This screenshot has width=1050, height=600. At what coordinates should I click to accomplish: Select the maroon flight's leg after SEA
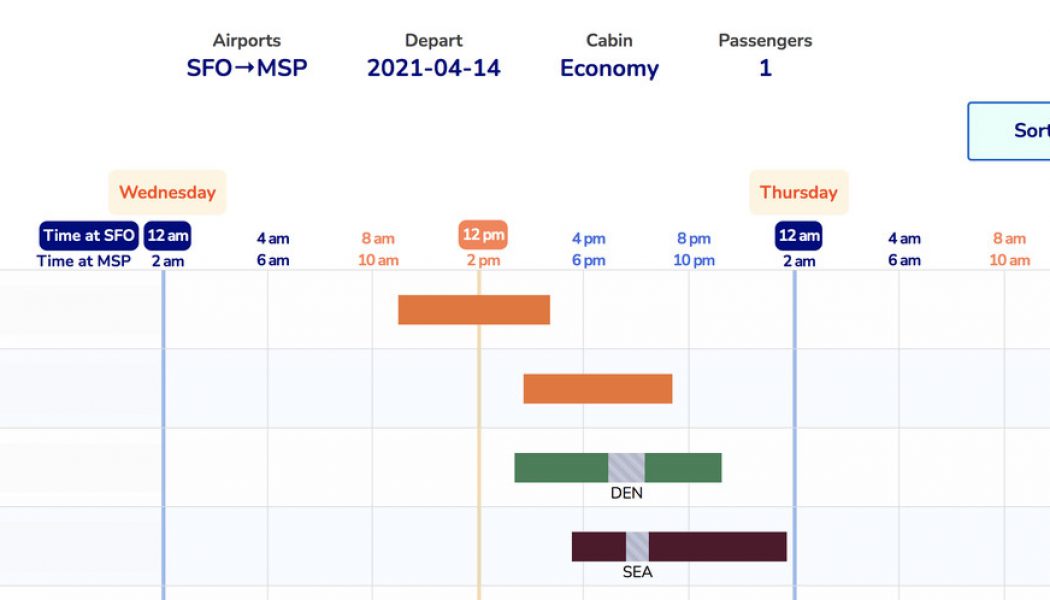click(x=717, y=547)
